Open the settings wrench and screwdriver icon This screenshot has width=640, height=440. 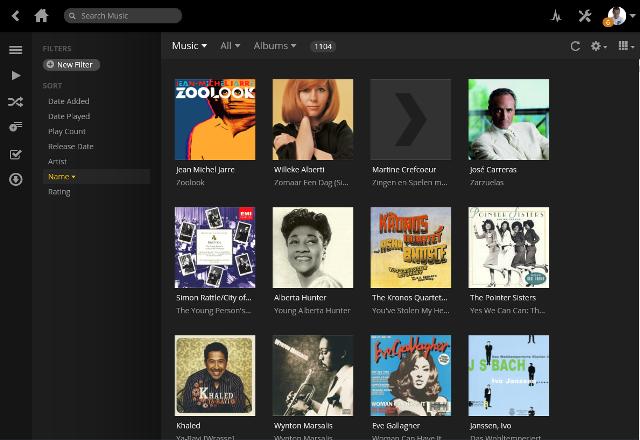tap(585, 16)
